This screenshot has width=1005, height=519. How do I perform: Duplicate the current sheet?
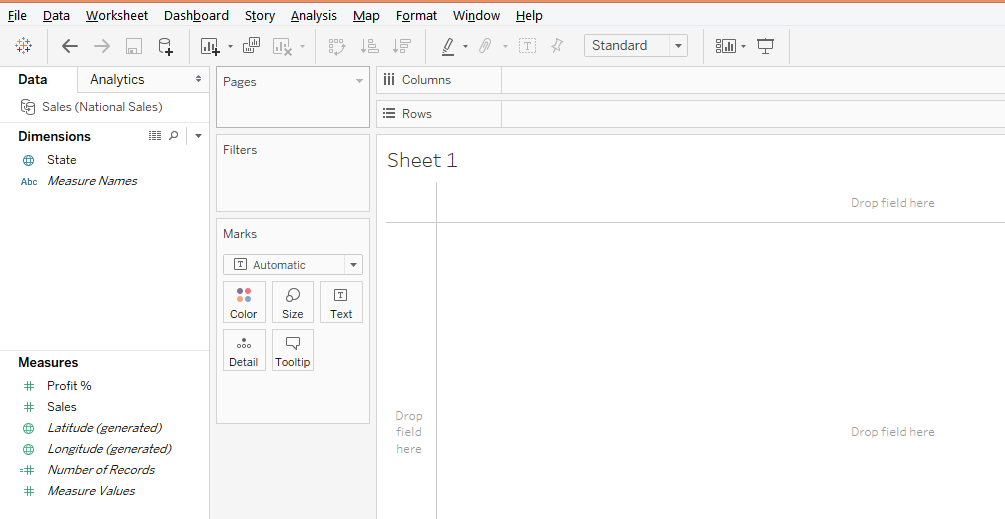tap(251, 45)
